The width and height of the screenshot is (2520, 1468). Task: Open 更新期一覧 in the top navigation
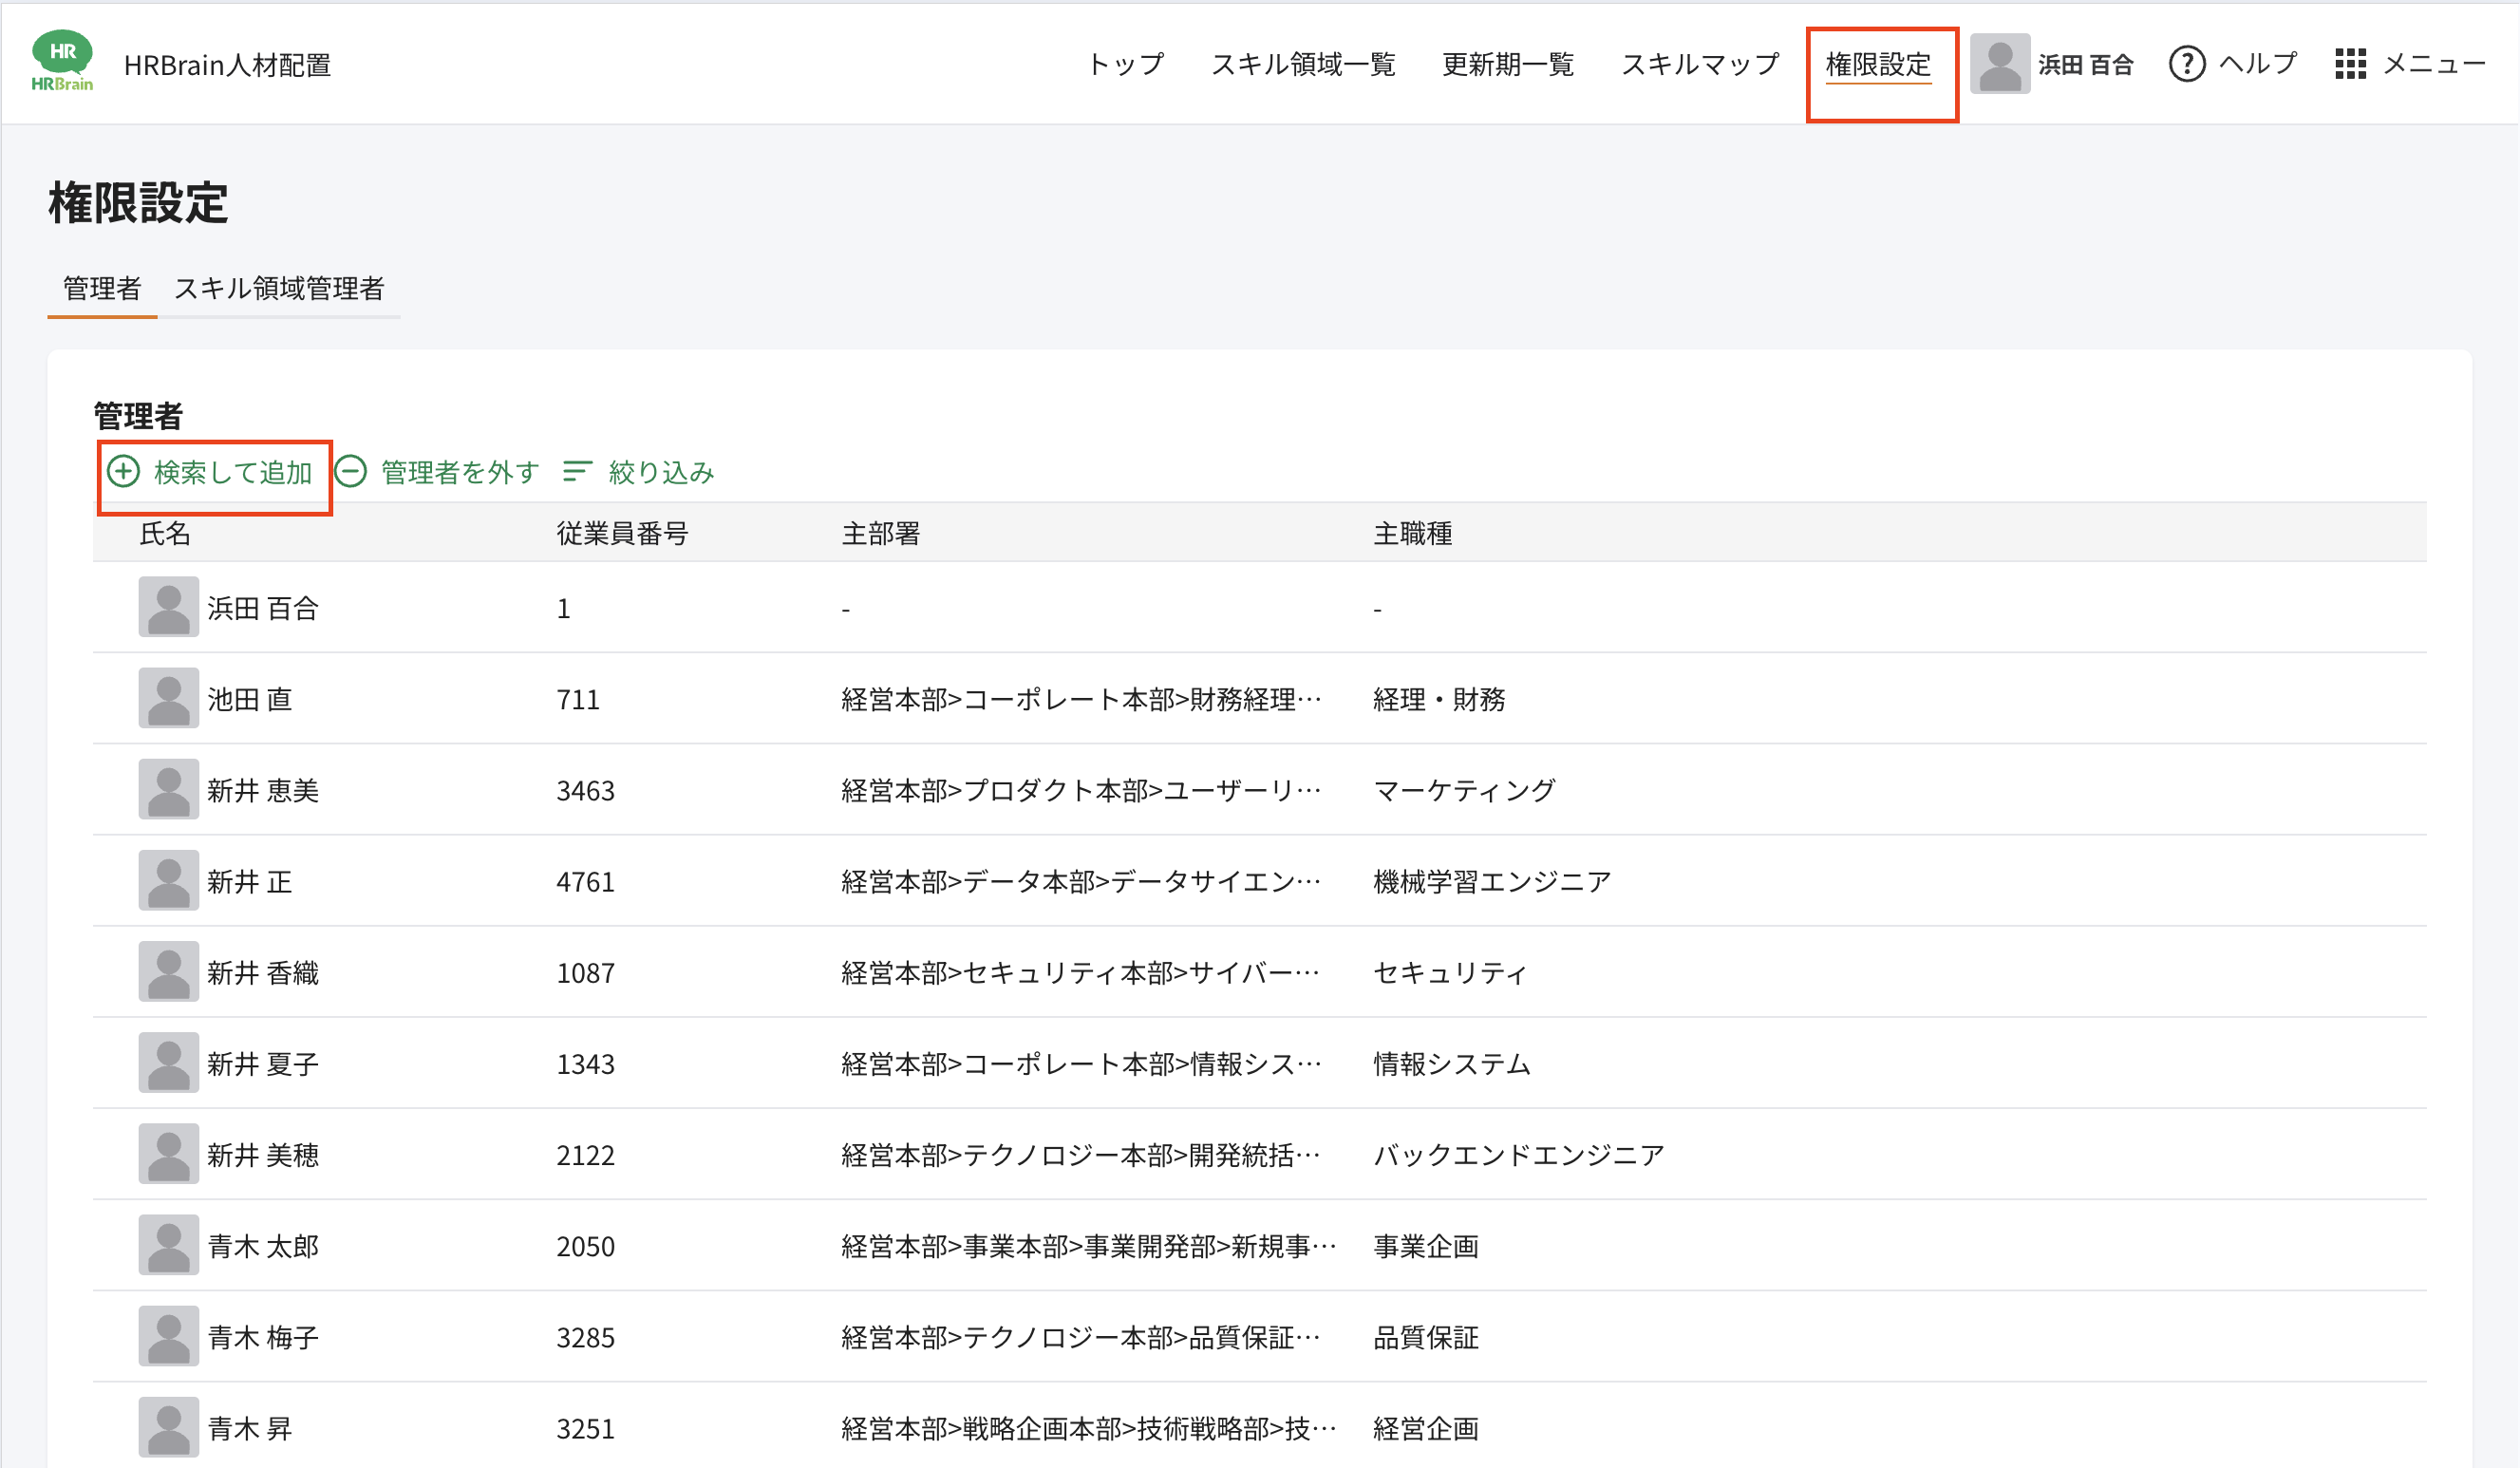click(1508, 64)
